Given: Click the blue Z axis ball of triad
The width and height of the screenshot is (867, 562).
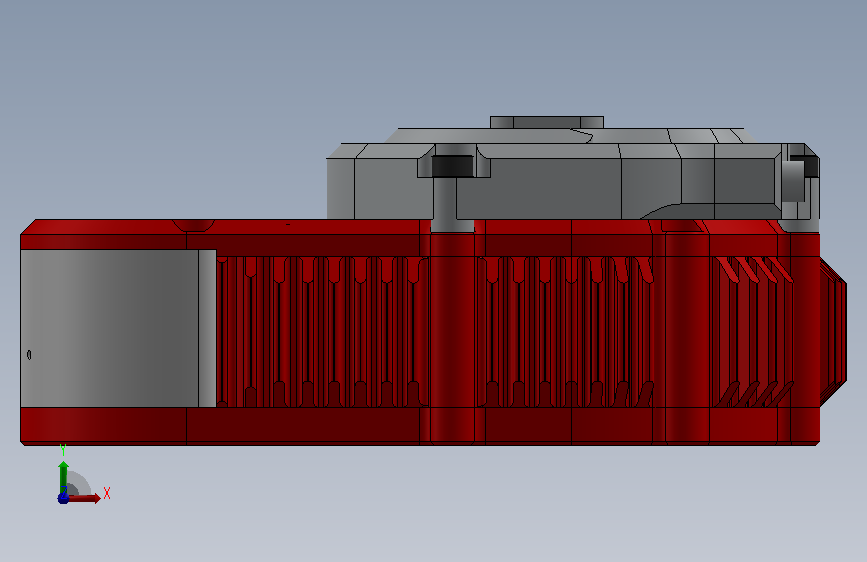Looking at the screenshot, I should pyautogui.click(x=63, y=498).
